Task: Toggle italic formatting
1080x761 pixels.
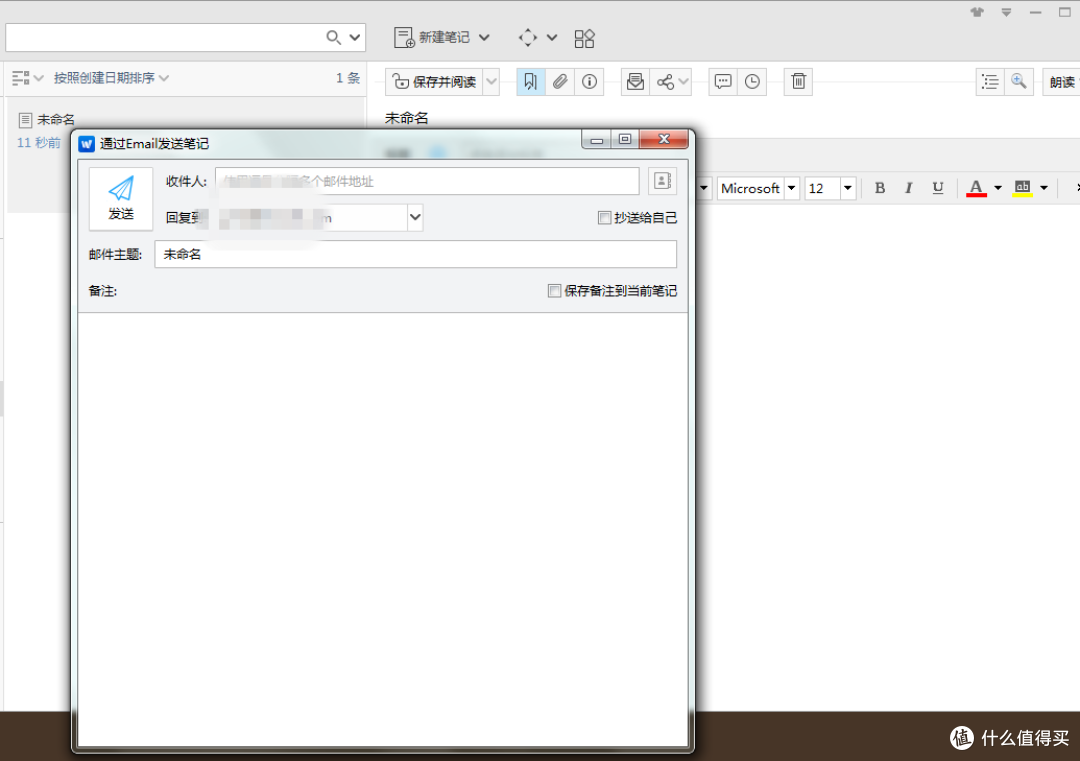Action: click(x=908, y=188)
